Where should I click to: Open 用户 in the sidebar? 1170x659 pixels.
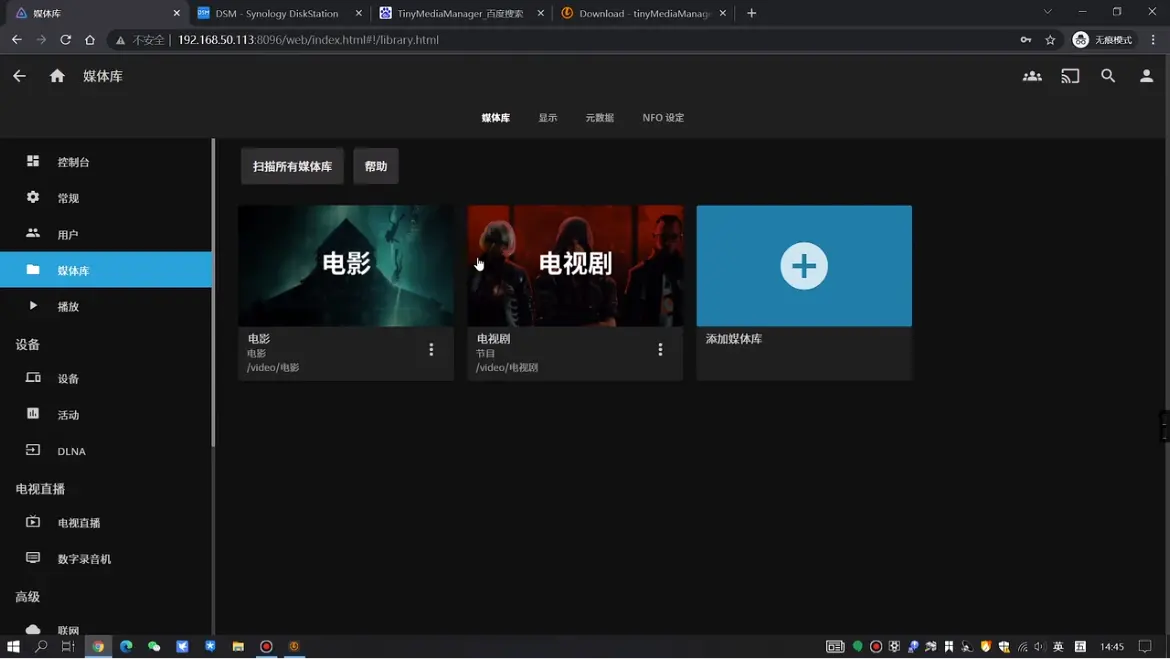(68, 235)
